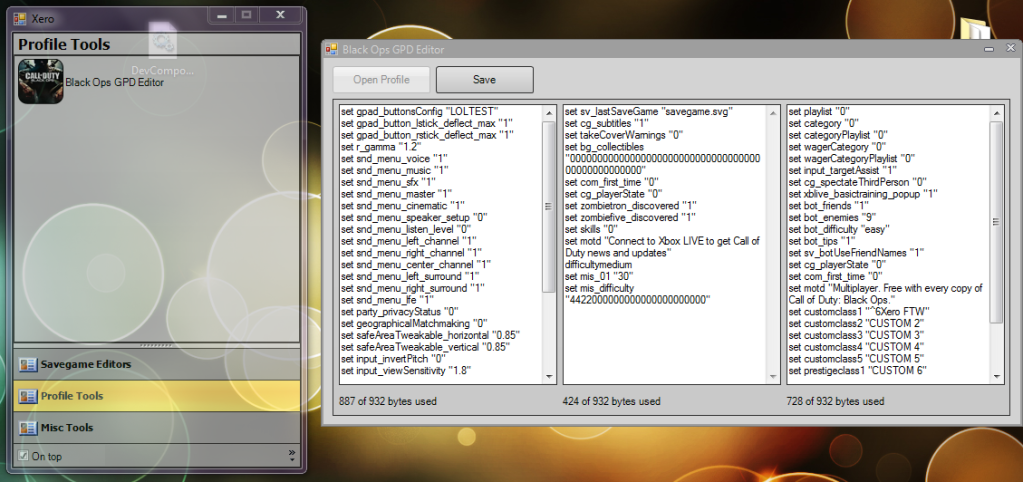This screenshot has height=482, width=1023.
Task: Click the 728 of 932 bytes used label
Action: click(x=836, y=401)
